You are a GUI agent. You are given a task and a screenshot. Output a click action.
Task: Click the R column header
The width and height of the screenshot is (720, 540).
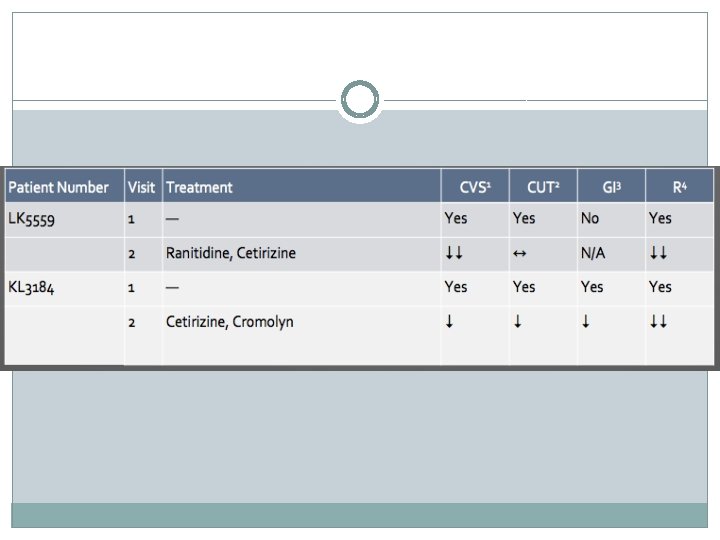(679, 187)
